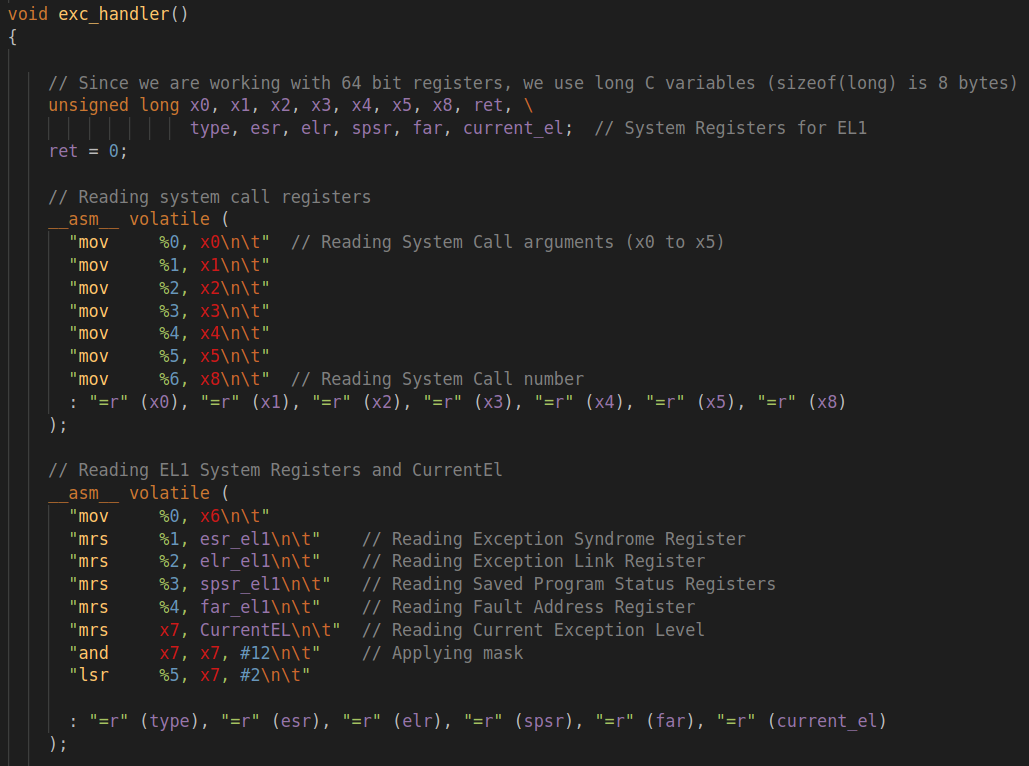This screenshot has height=766, width=1029.
Task: Place cursor on the 'mov %0, x6' instruction
Action: click(x=169, y=516)
